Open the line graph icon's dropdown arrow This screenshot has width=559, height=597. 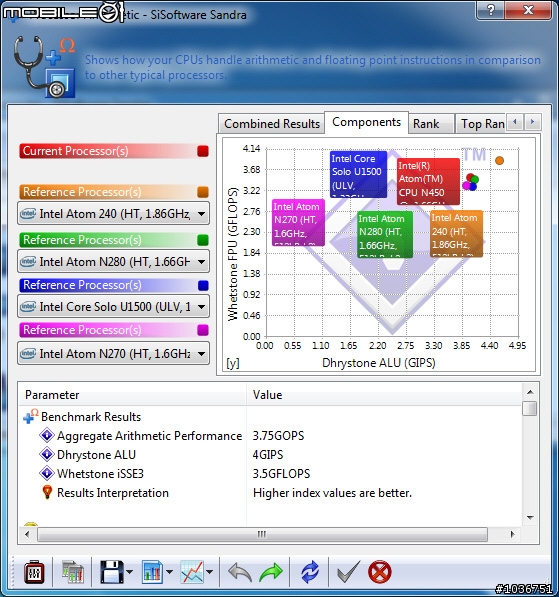pos(209,571)
